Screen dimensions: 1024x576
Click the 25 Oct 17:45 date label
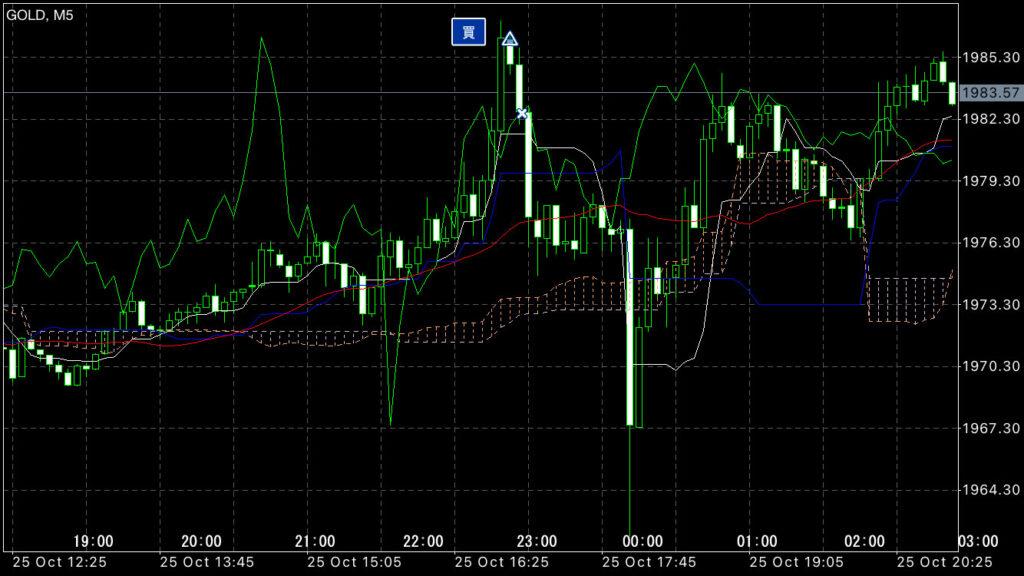tap(649, 562)
